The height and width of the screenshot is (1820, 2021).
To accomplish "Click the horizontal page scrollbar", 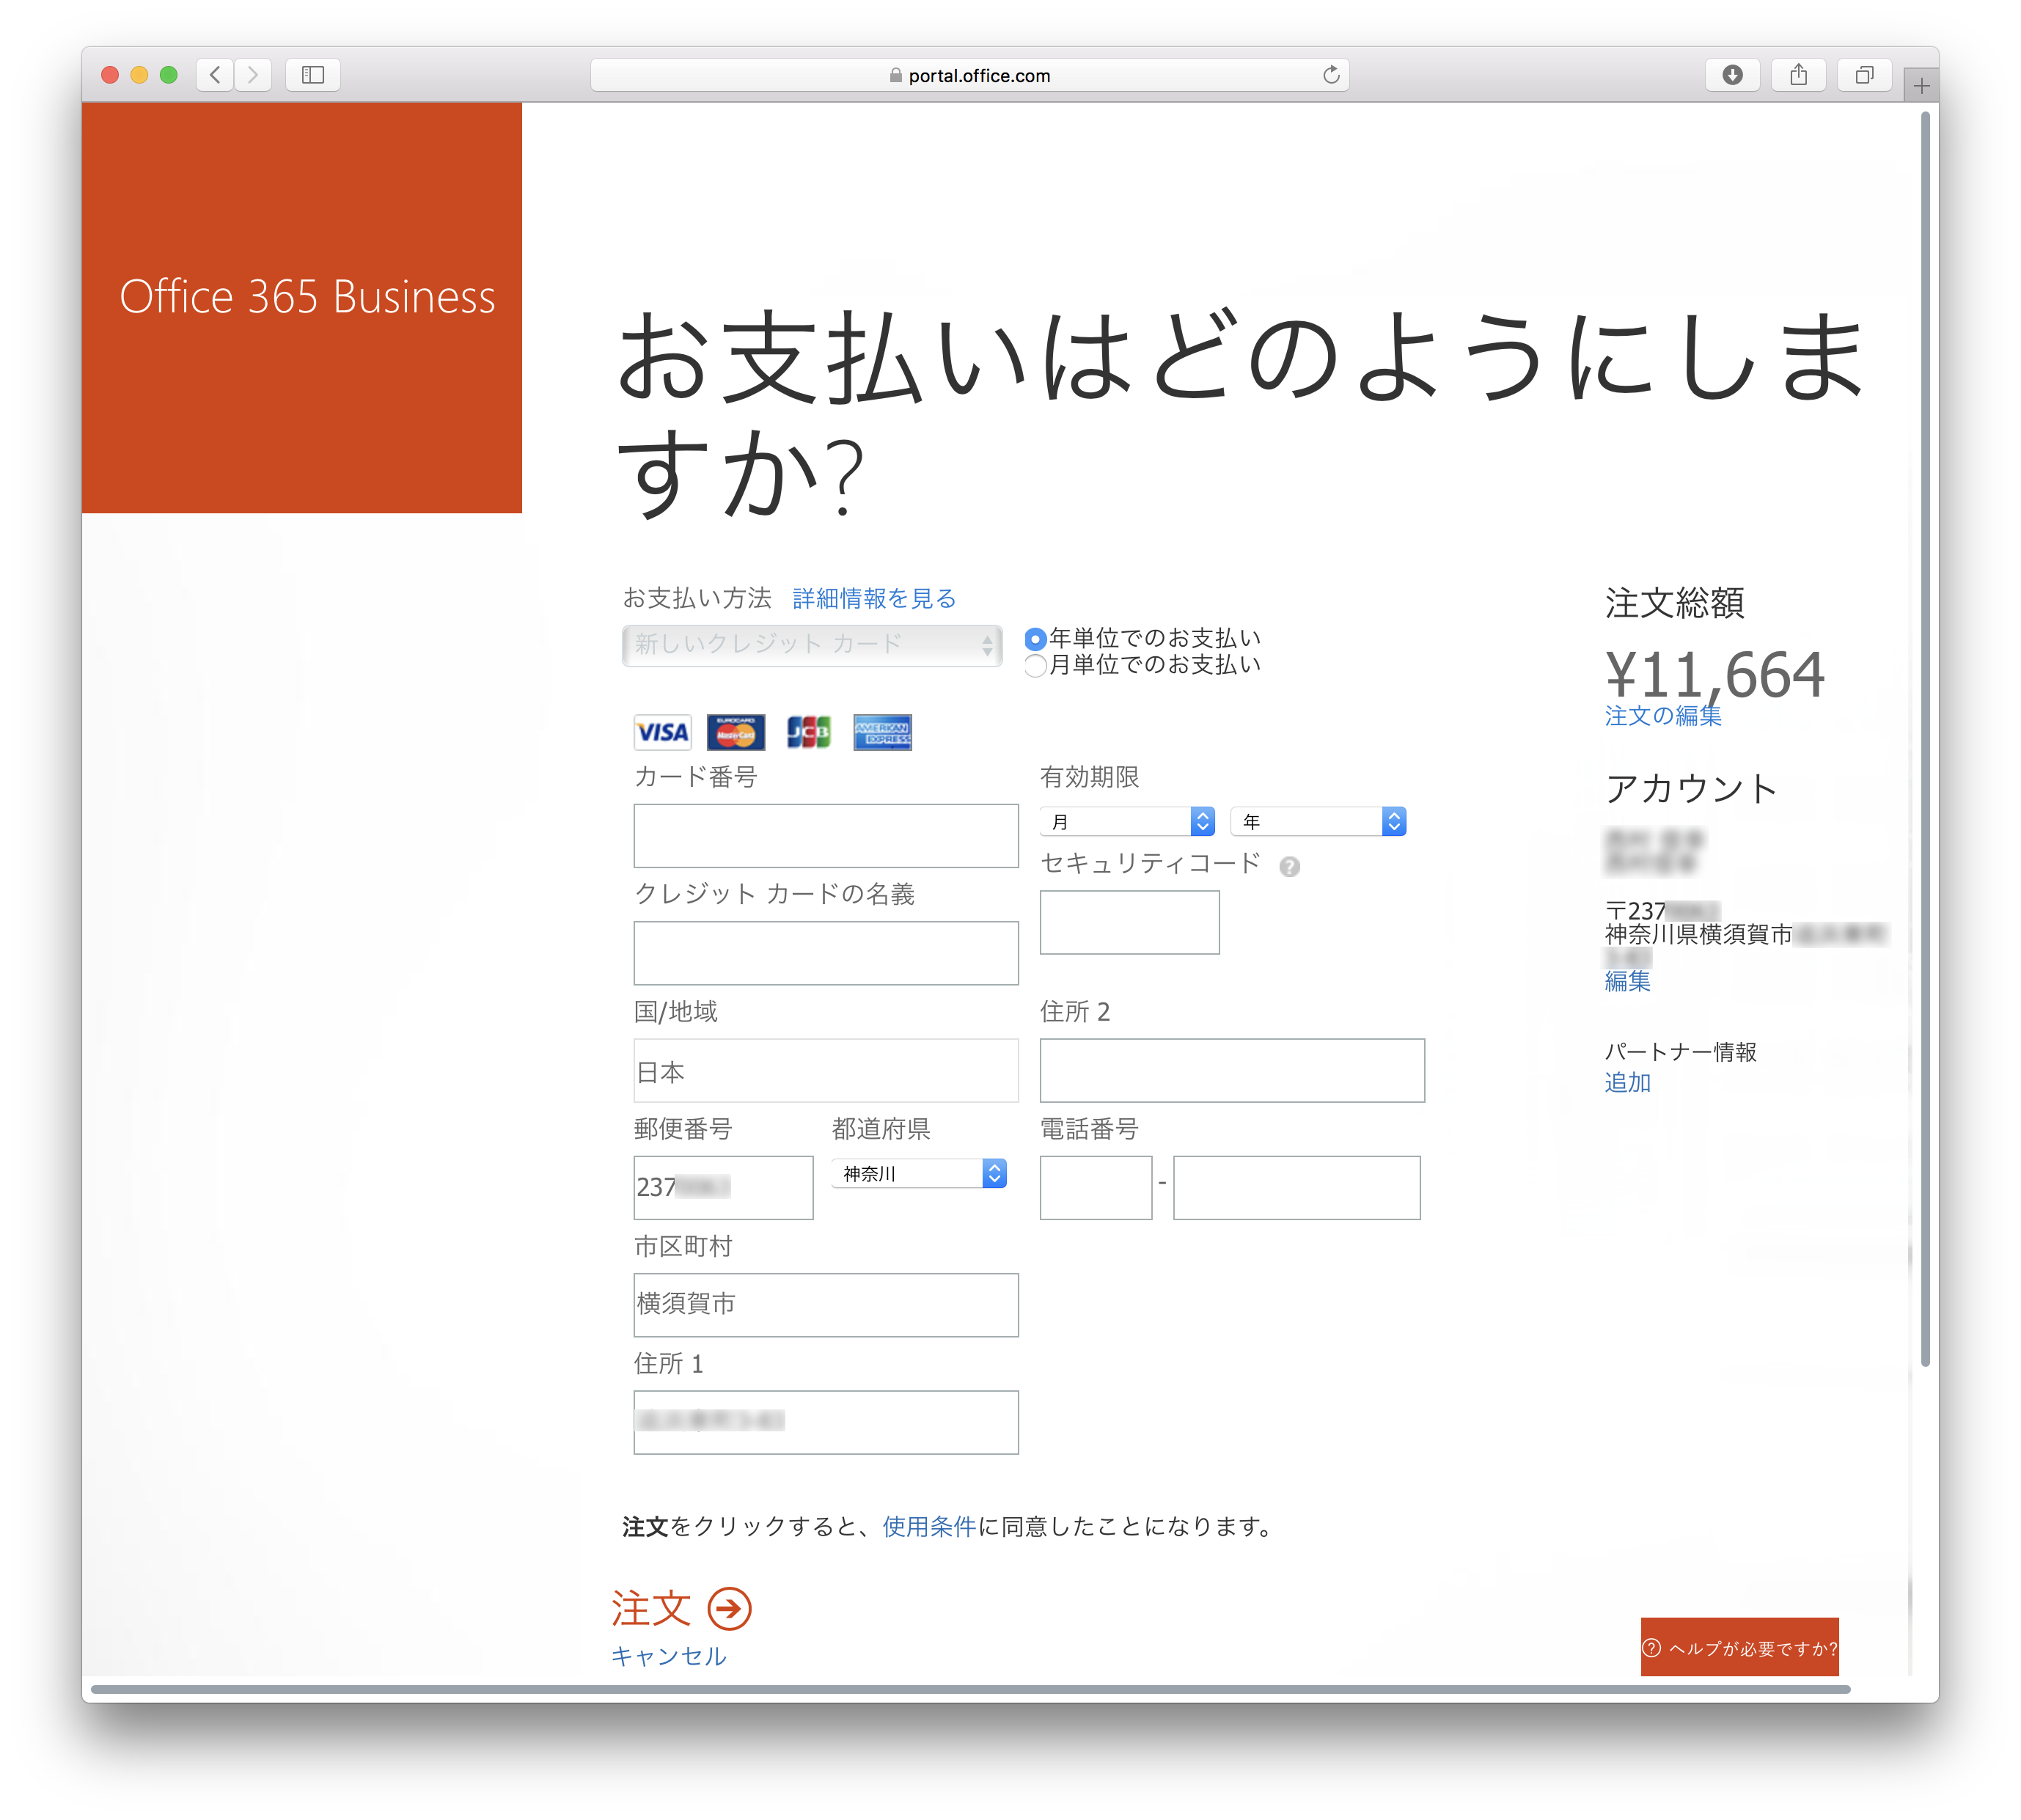I will tap(970, 1689).
